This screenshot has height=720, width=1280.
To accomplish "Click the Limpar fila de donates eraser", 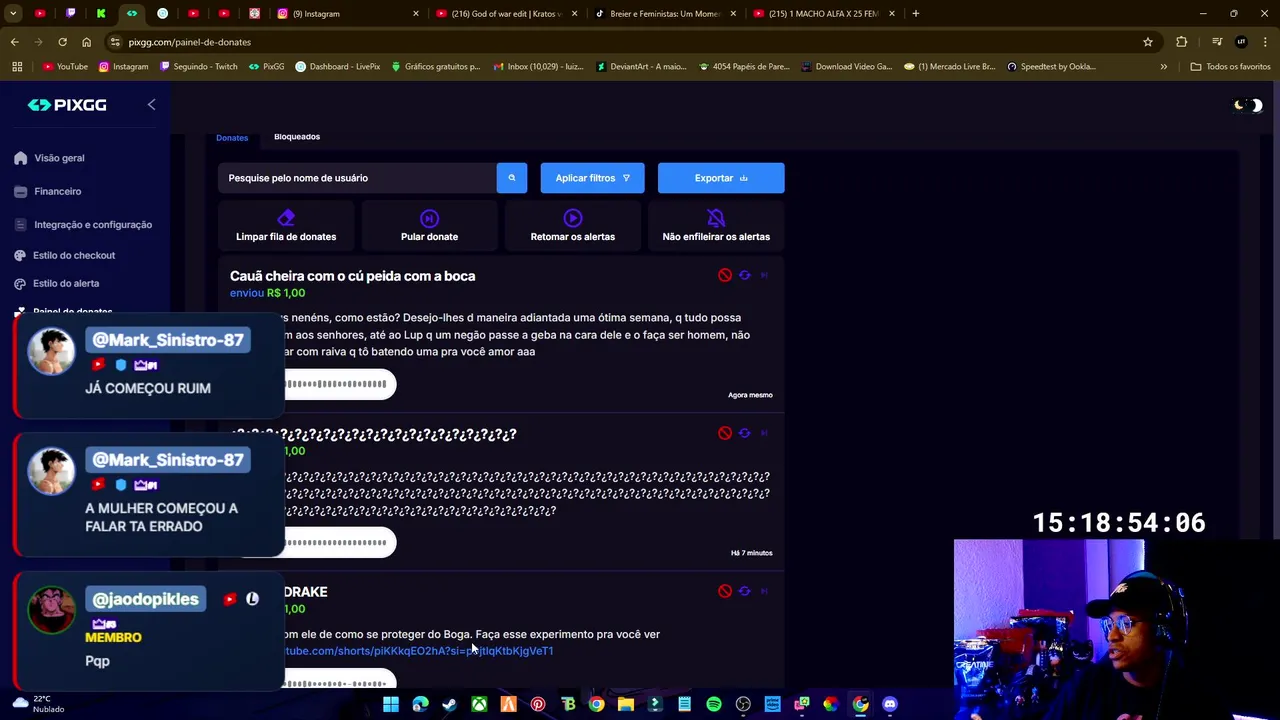I will click(x=286, y=226).
